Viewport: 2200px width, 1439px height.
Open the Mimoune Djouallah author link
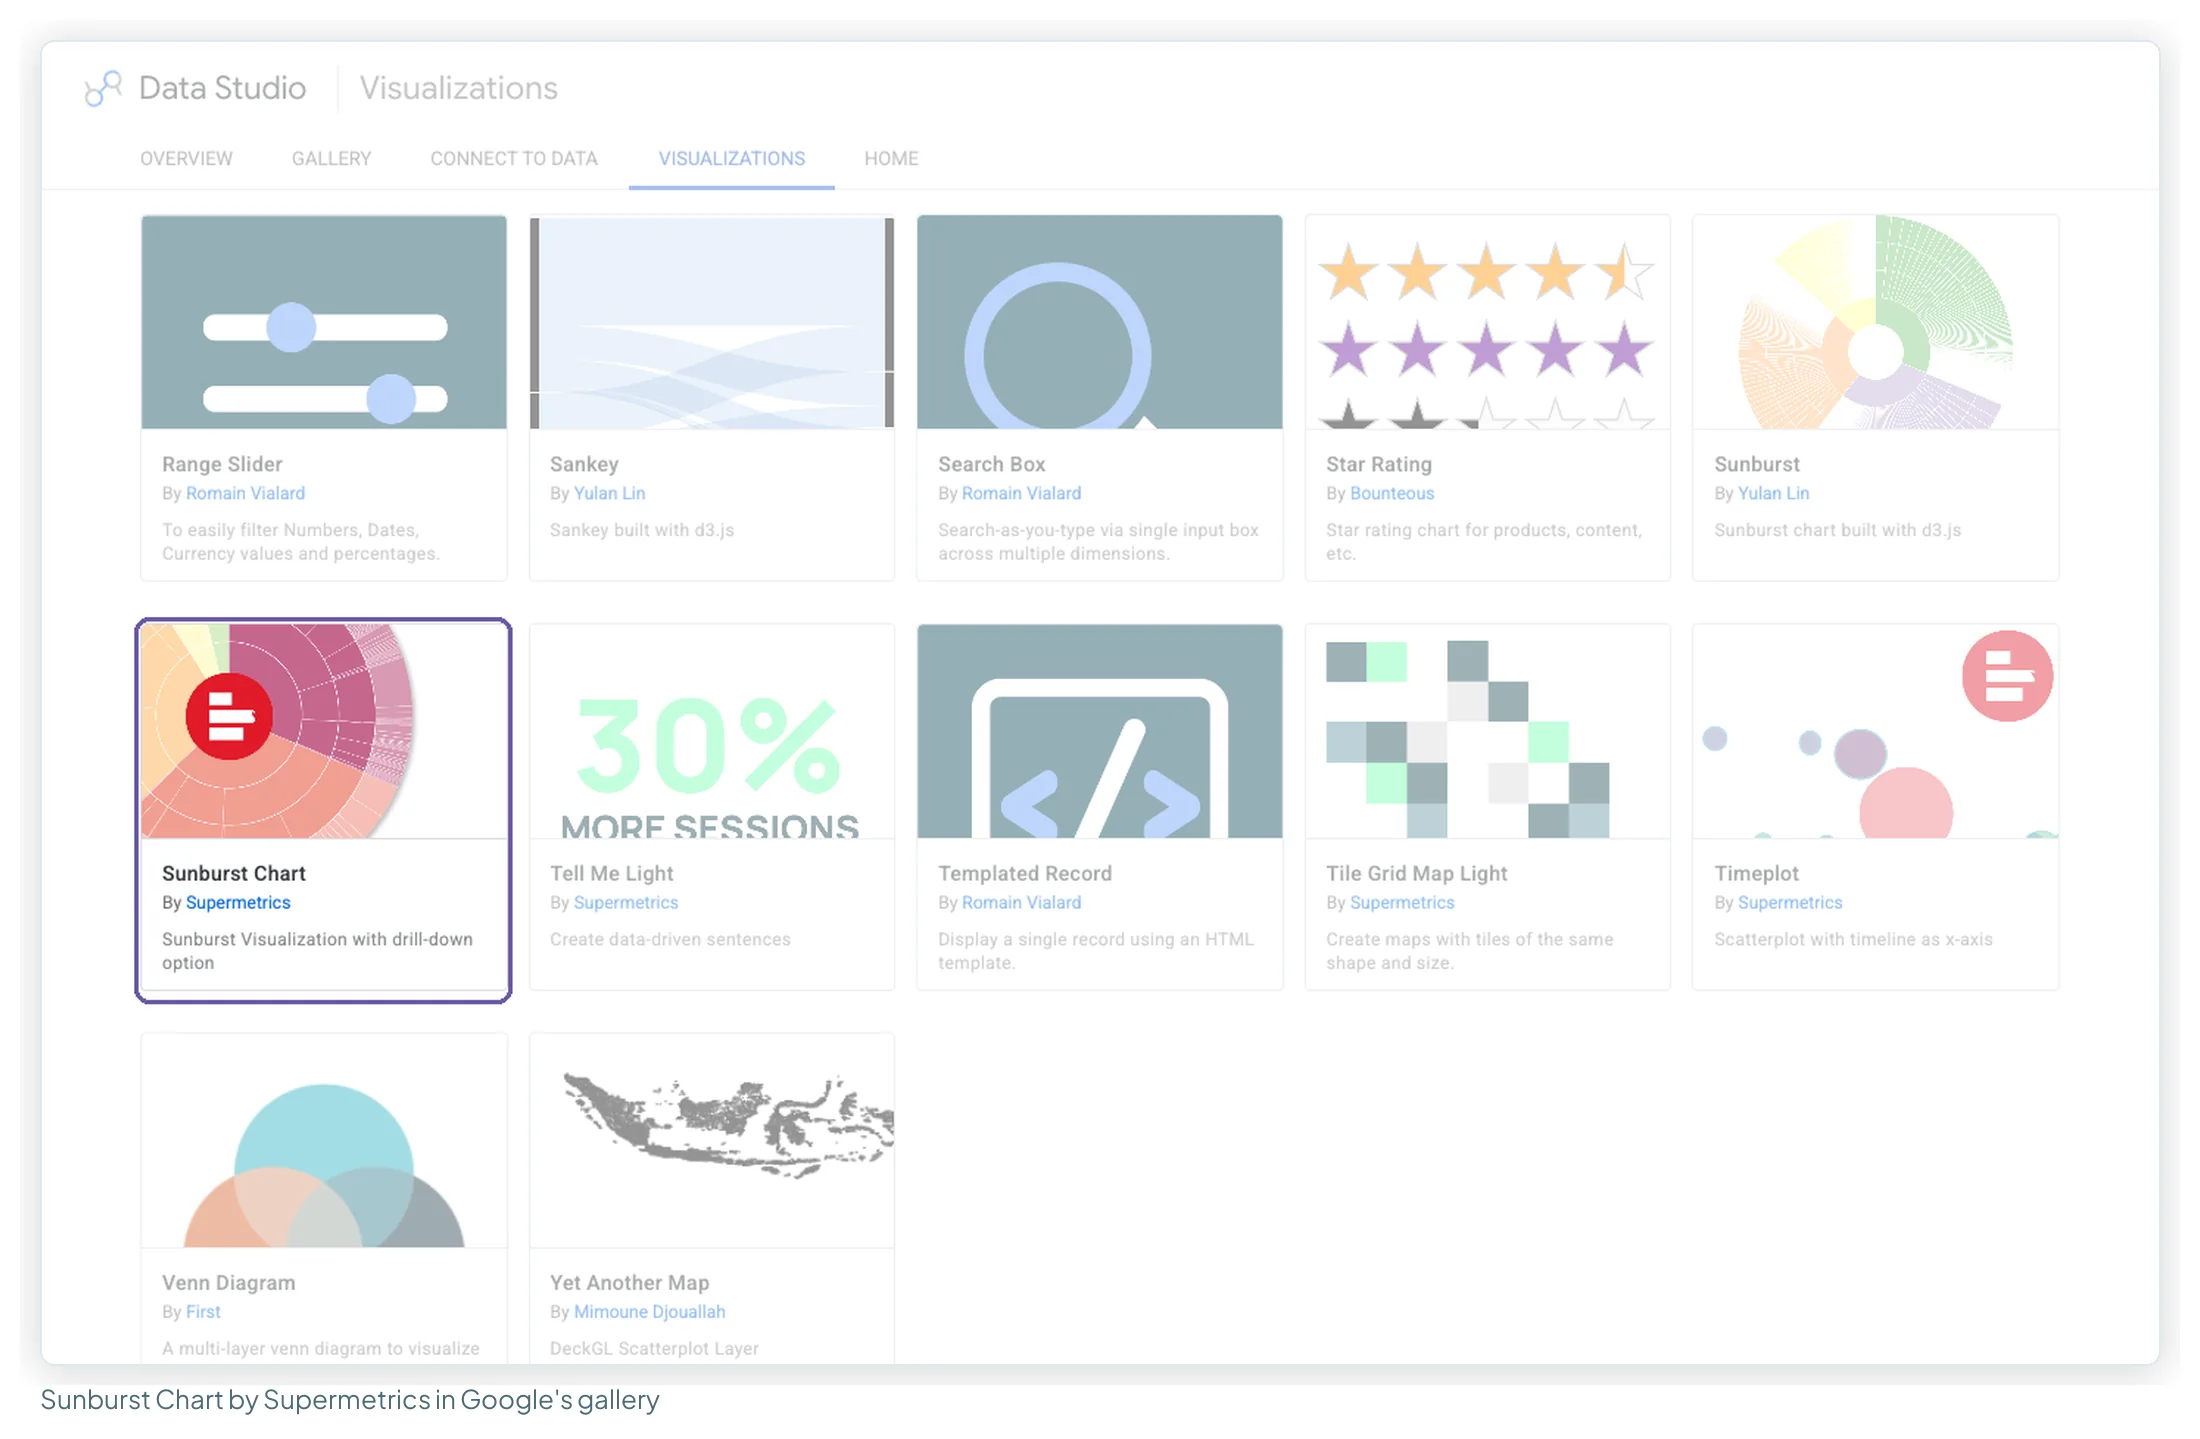pos(650,1311)
